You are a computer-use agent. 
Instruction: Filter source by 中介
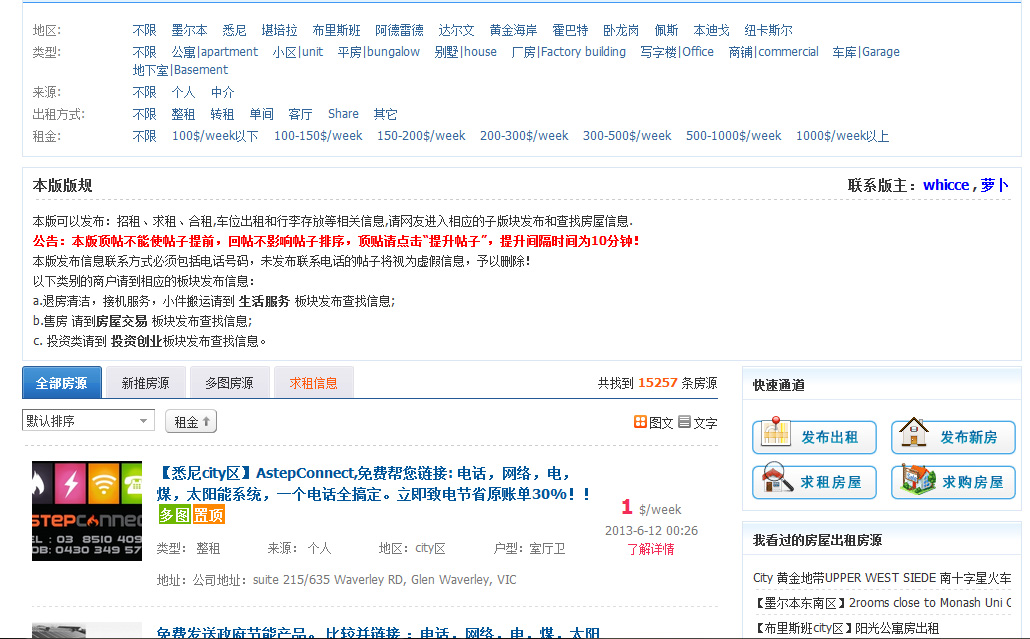pos(222,92)
